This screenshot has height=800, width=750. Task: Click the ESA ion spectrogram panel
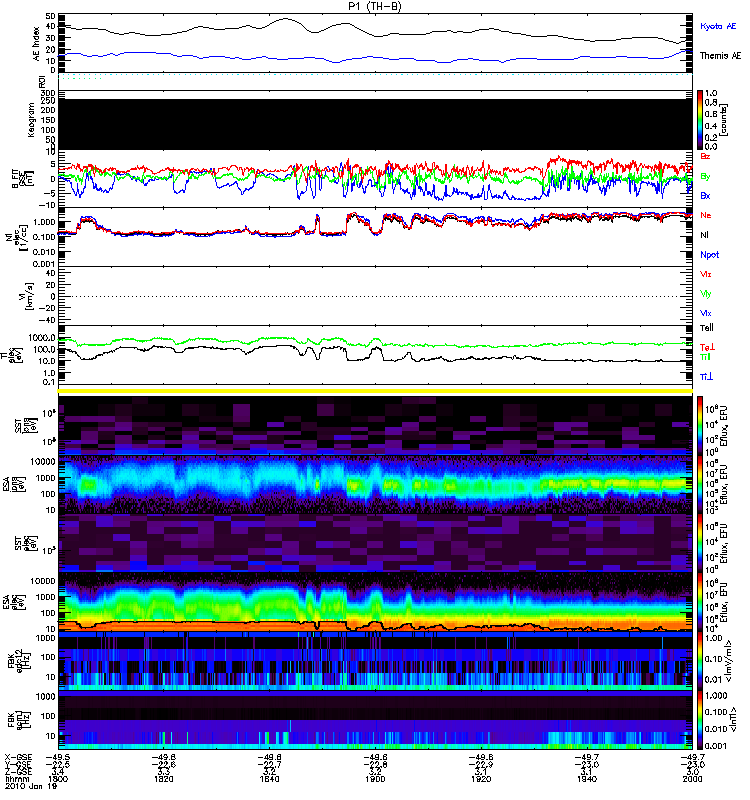375,485
